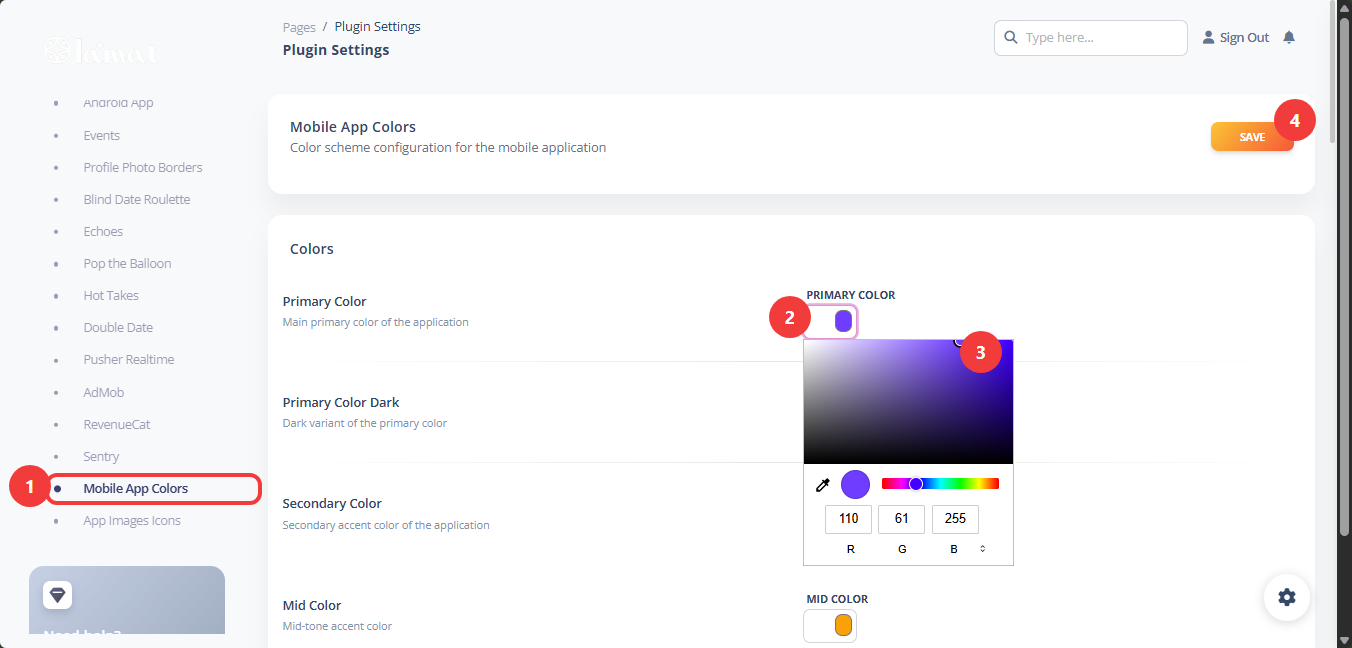Screen dimensions: 1352x648
Task: Click the site logo in sidebar
Action: click(x=100, y=50)
